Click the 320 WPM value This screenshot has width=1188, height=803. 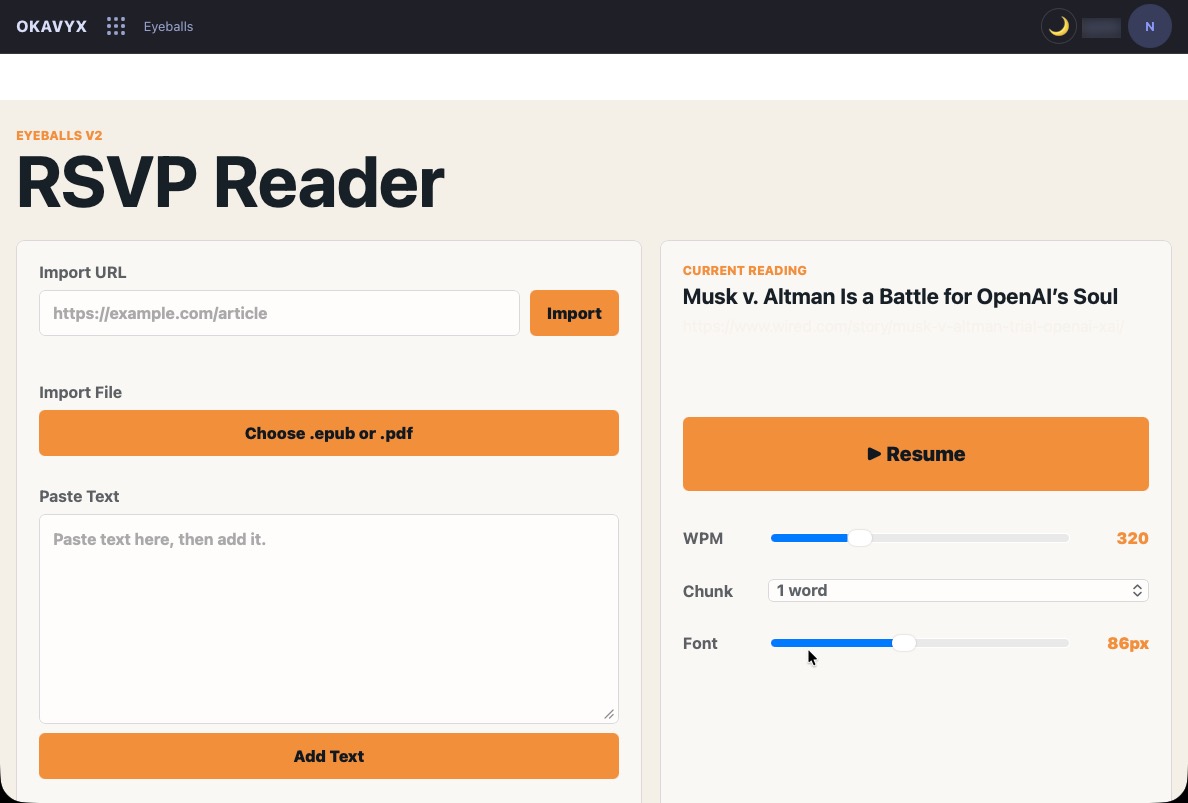coord(1132,539)
